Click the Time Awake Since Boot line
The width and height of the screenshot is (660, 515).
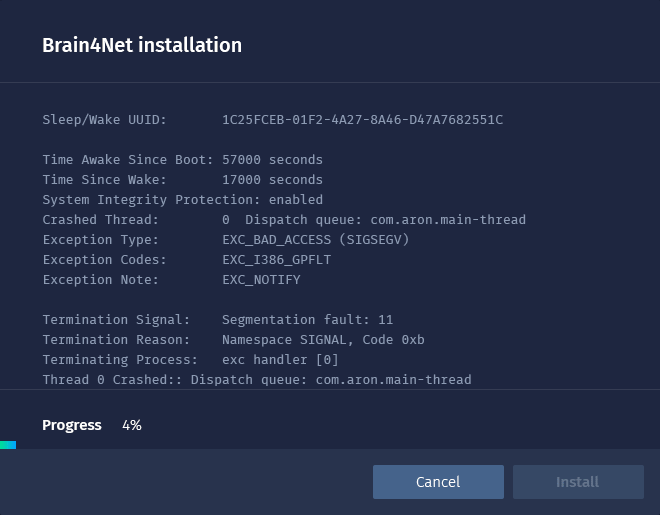pos(182,160)
